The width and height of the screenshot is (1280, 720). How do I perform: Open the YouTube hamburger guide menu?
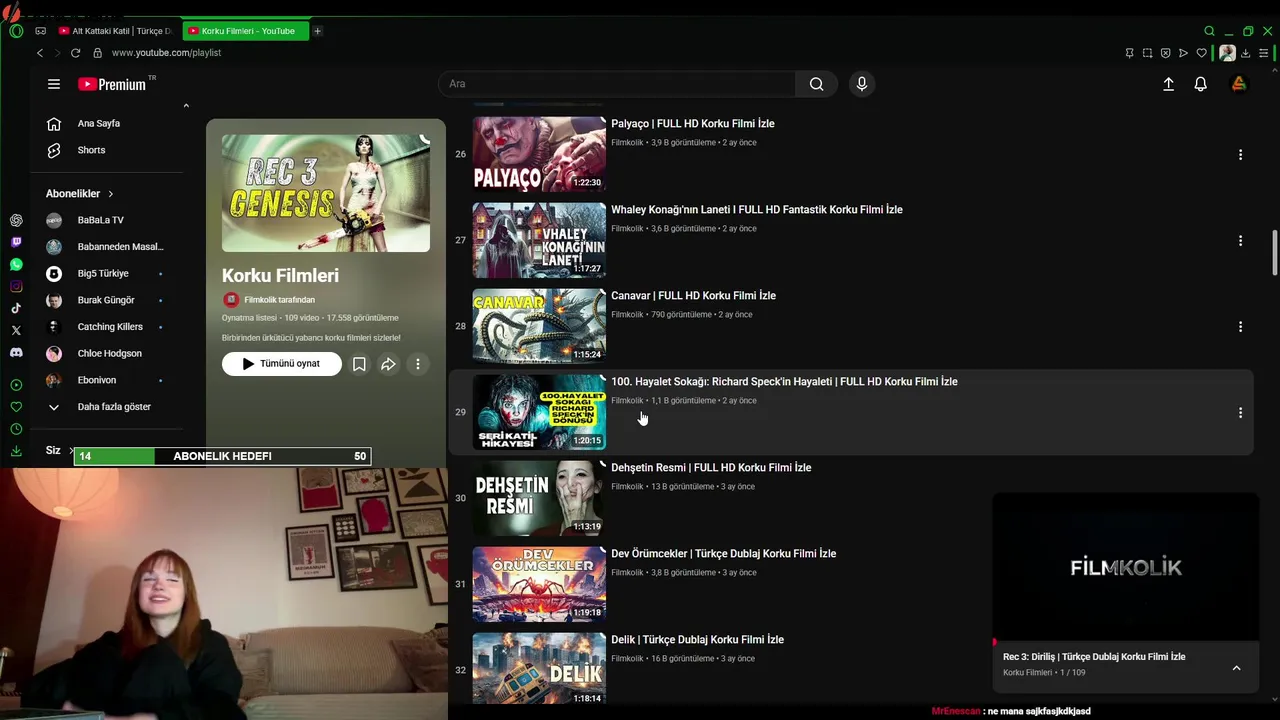[x=54, y=84]
